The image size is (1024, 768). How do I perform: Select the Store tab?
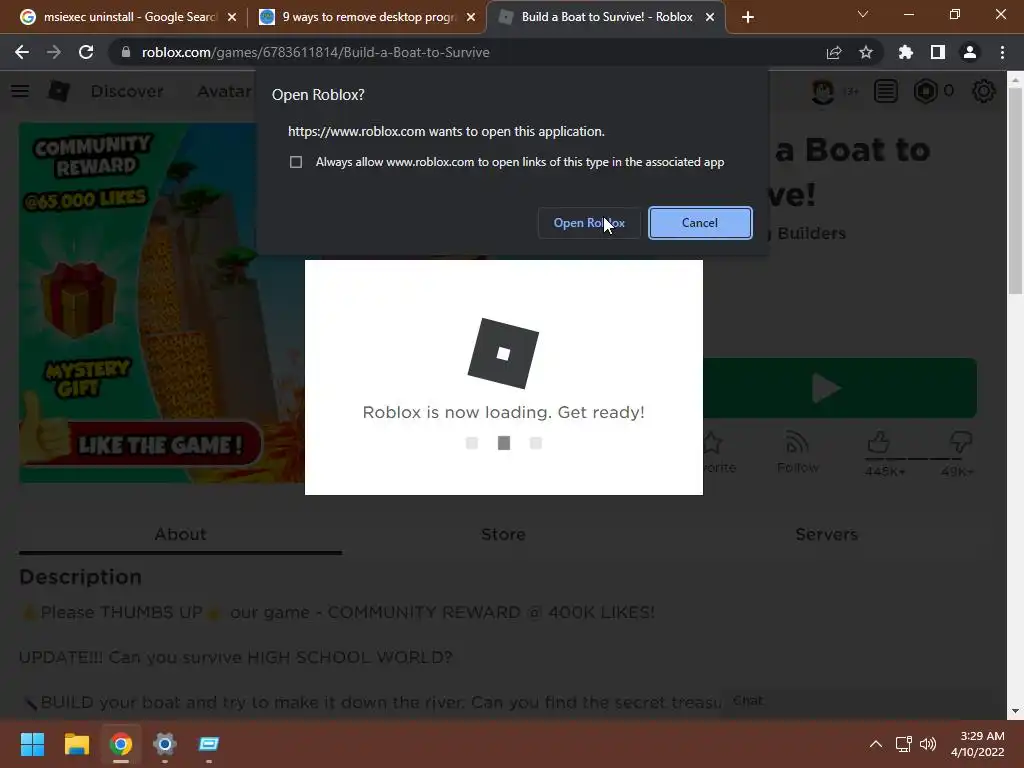[504, 534]
